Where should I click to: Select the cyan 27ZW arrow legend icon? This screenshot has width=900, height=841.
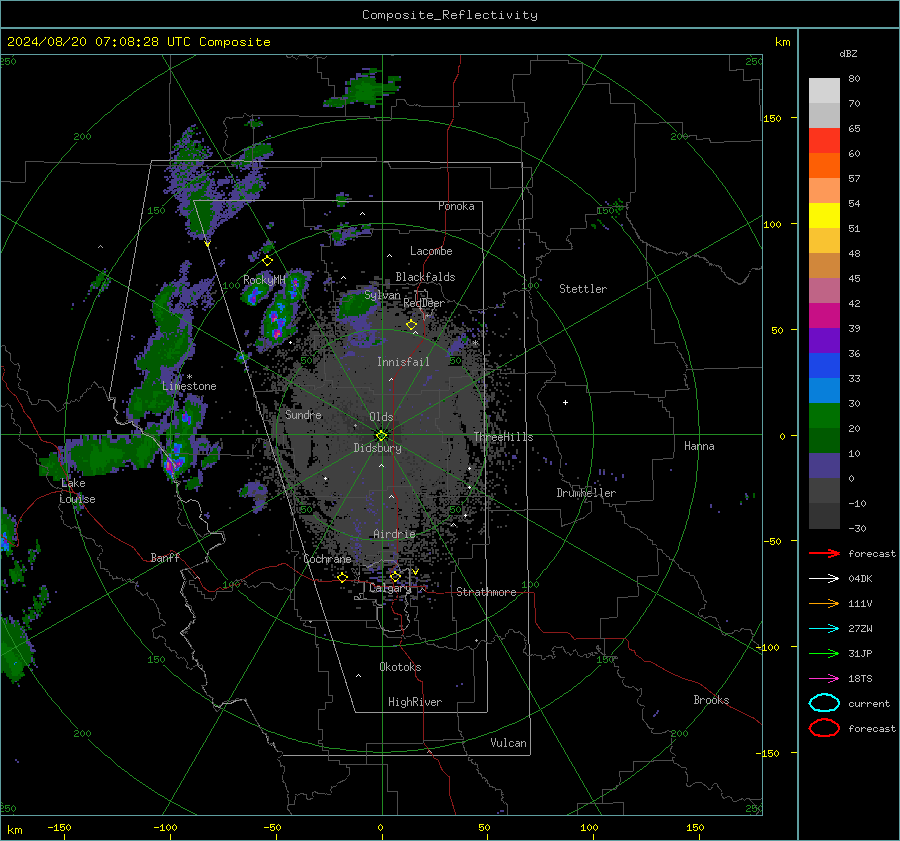(824, 629)
